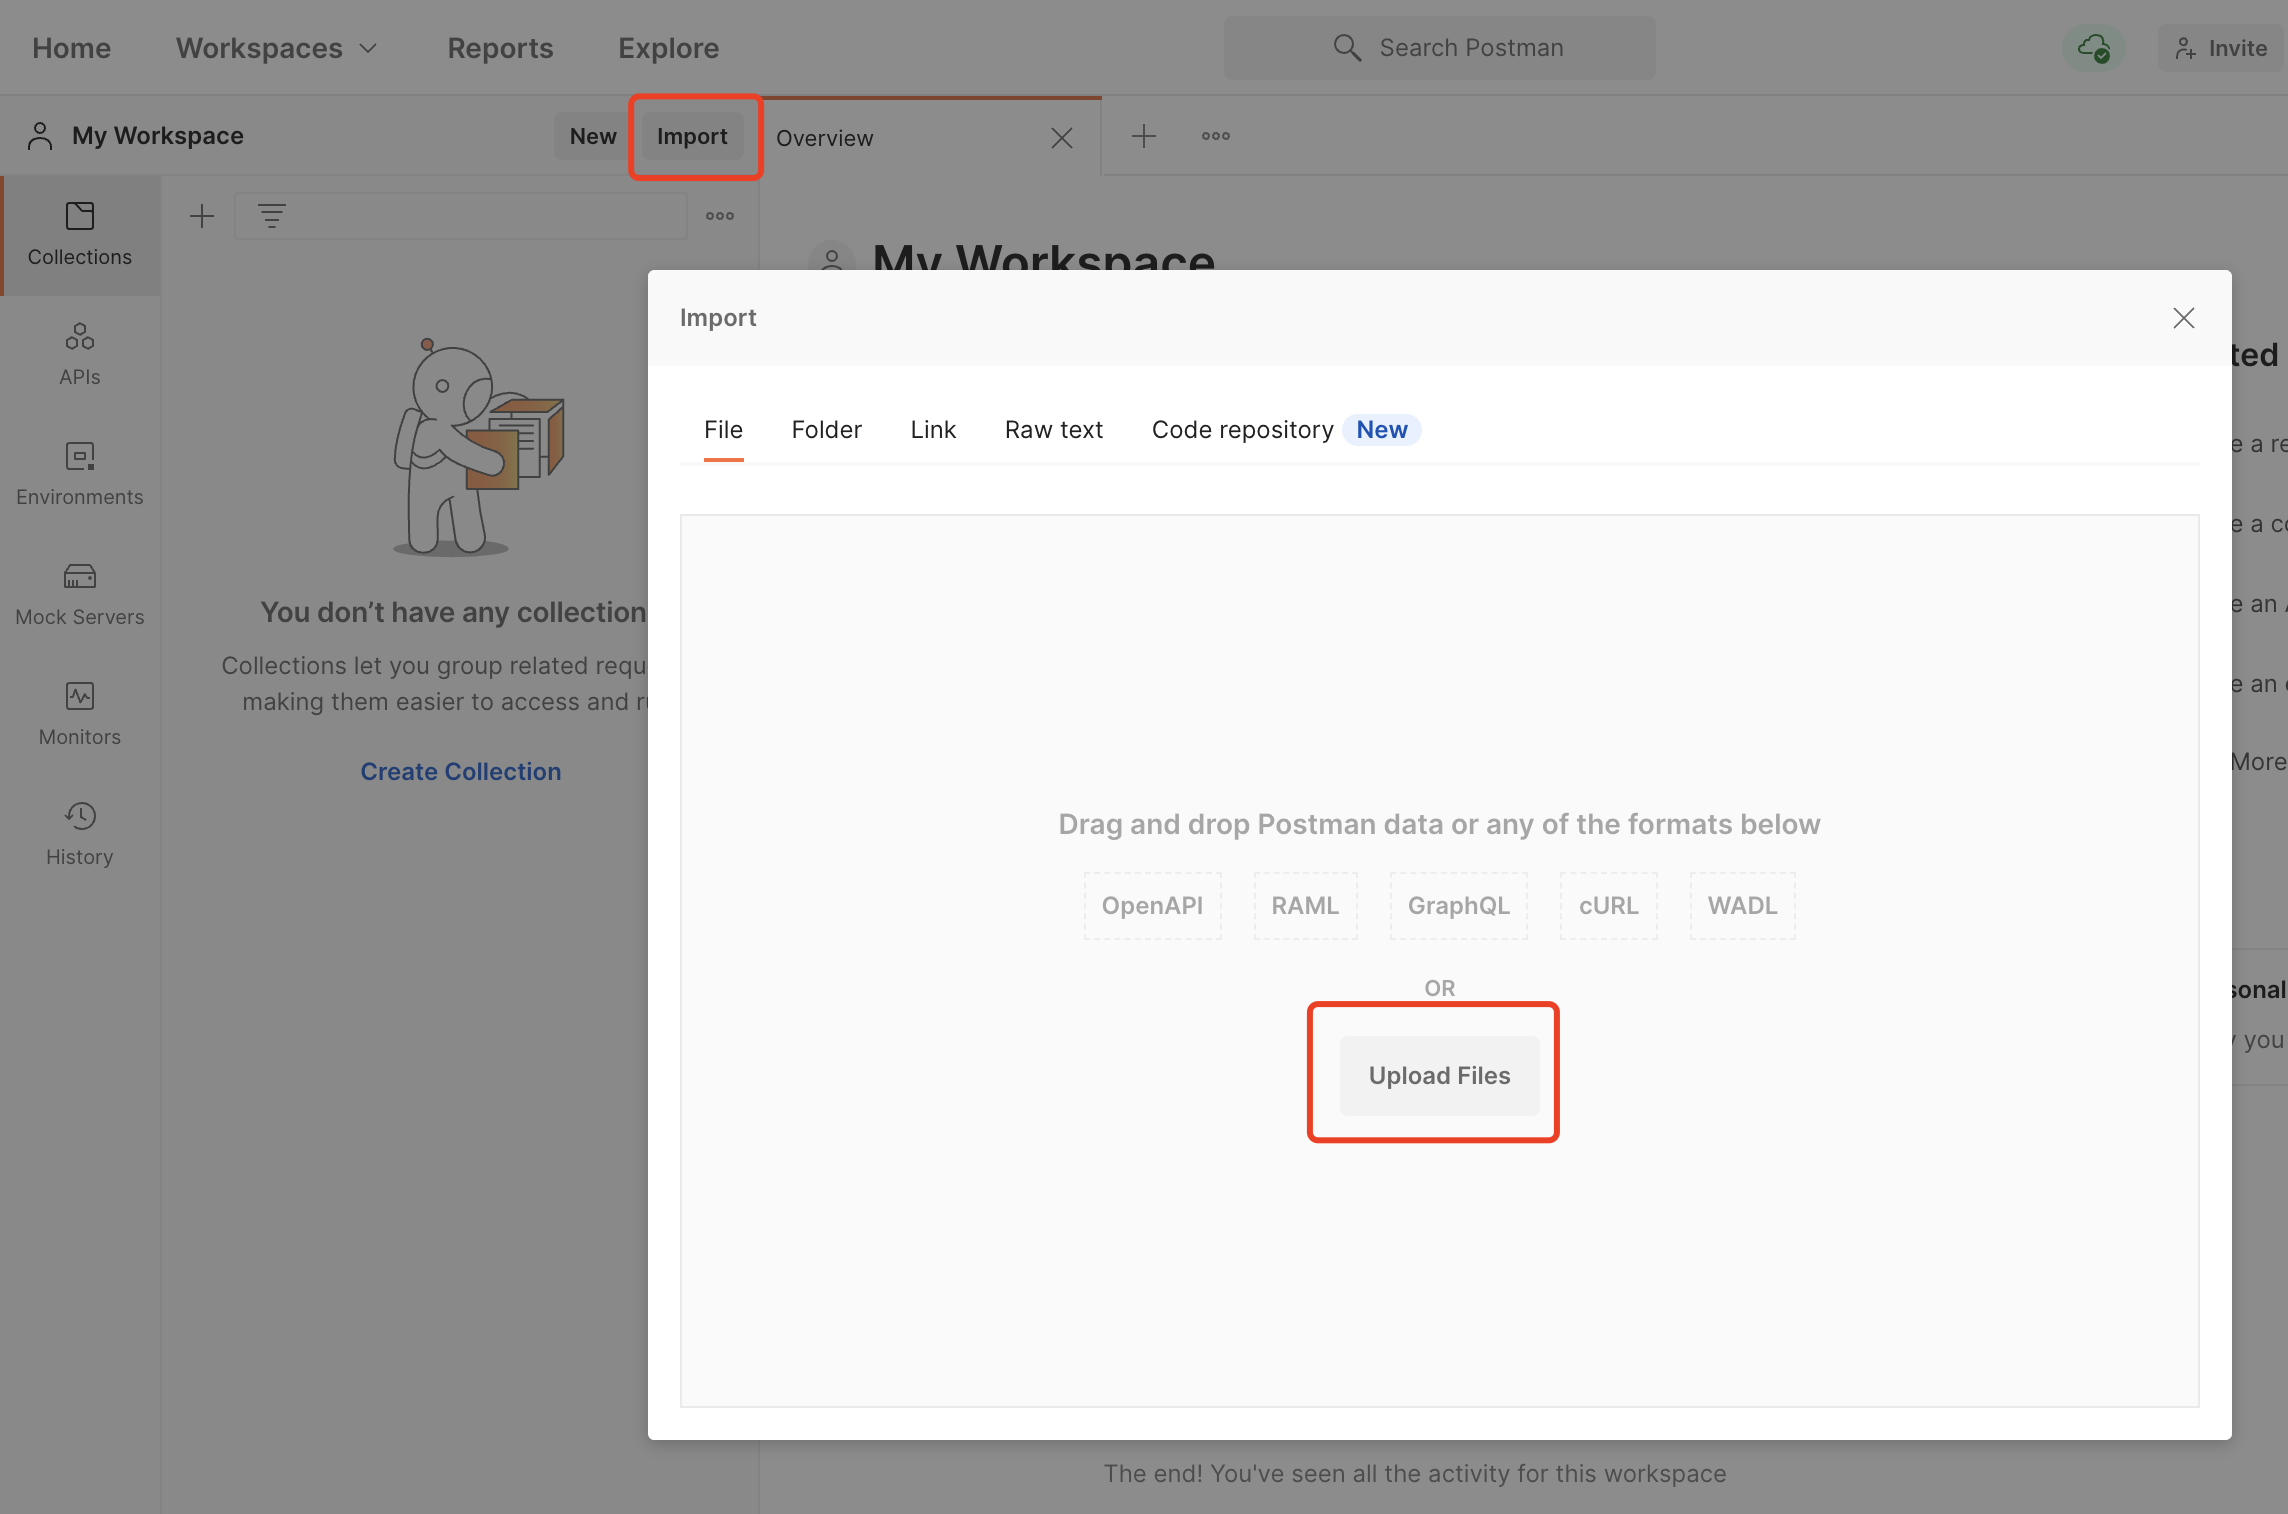Switch to the Code repository tab
The width and height of the screenshot is (2288, 1514).
(1242, 430)
